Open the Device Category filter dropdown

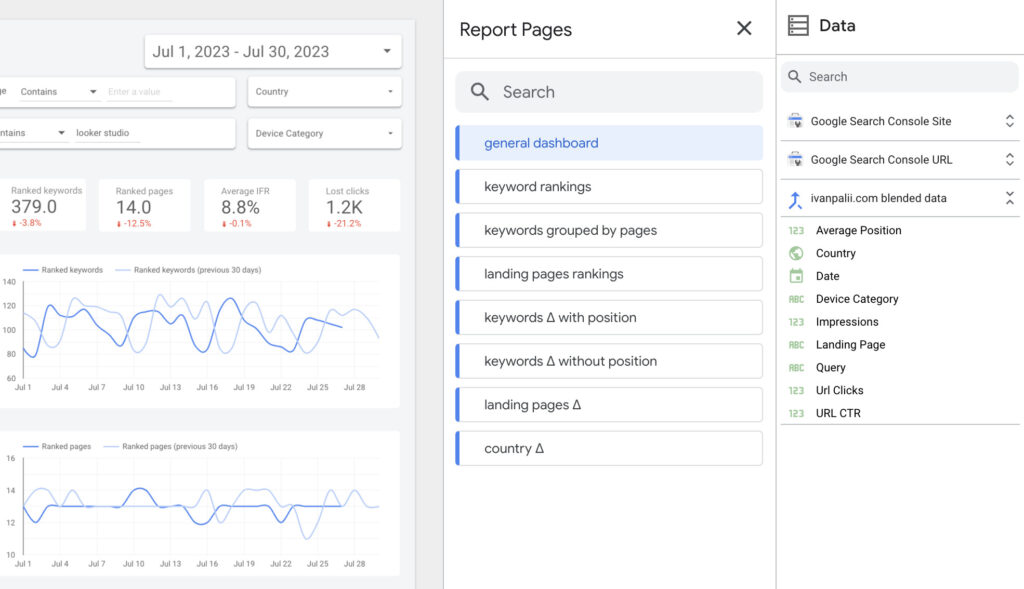tap(325, 133)
